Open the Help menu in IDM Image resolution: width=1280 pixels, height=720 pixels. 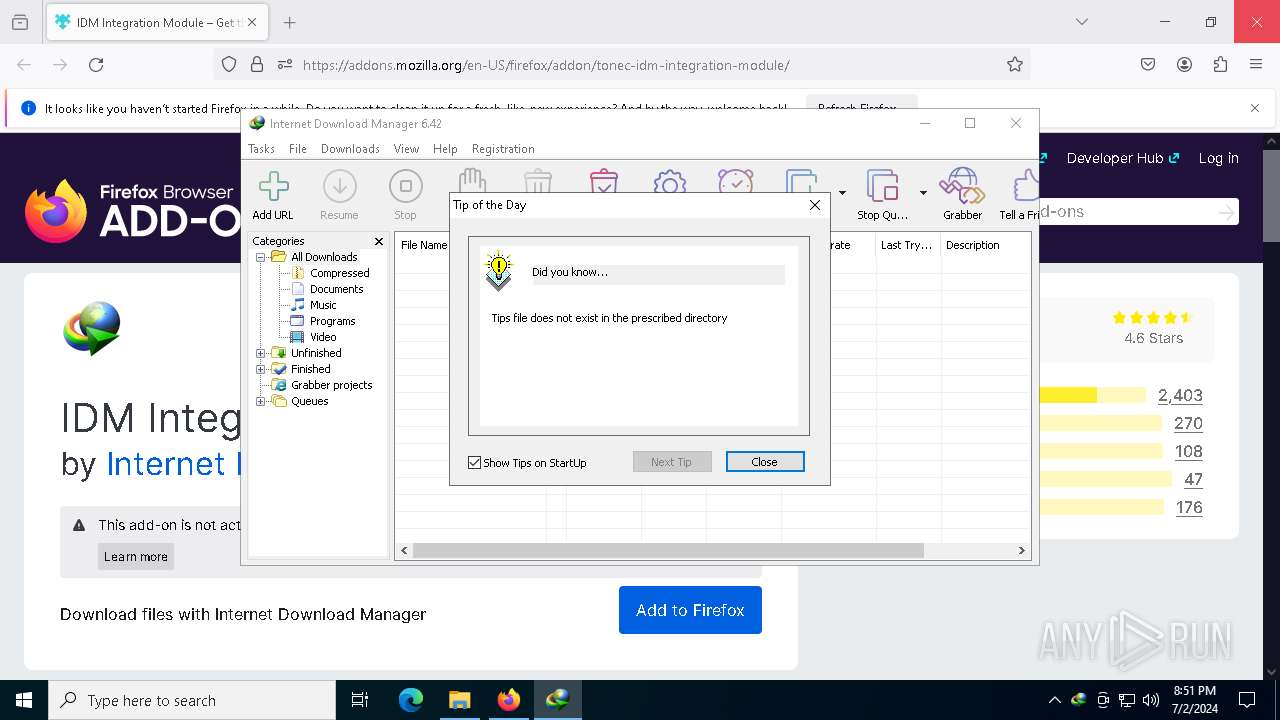tap(445, 149)
